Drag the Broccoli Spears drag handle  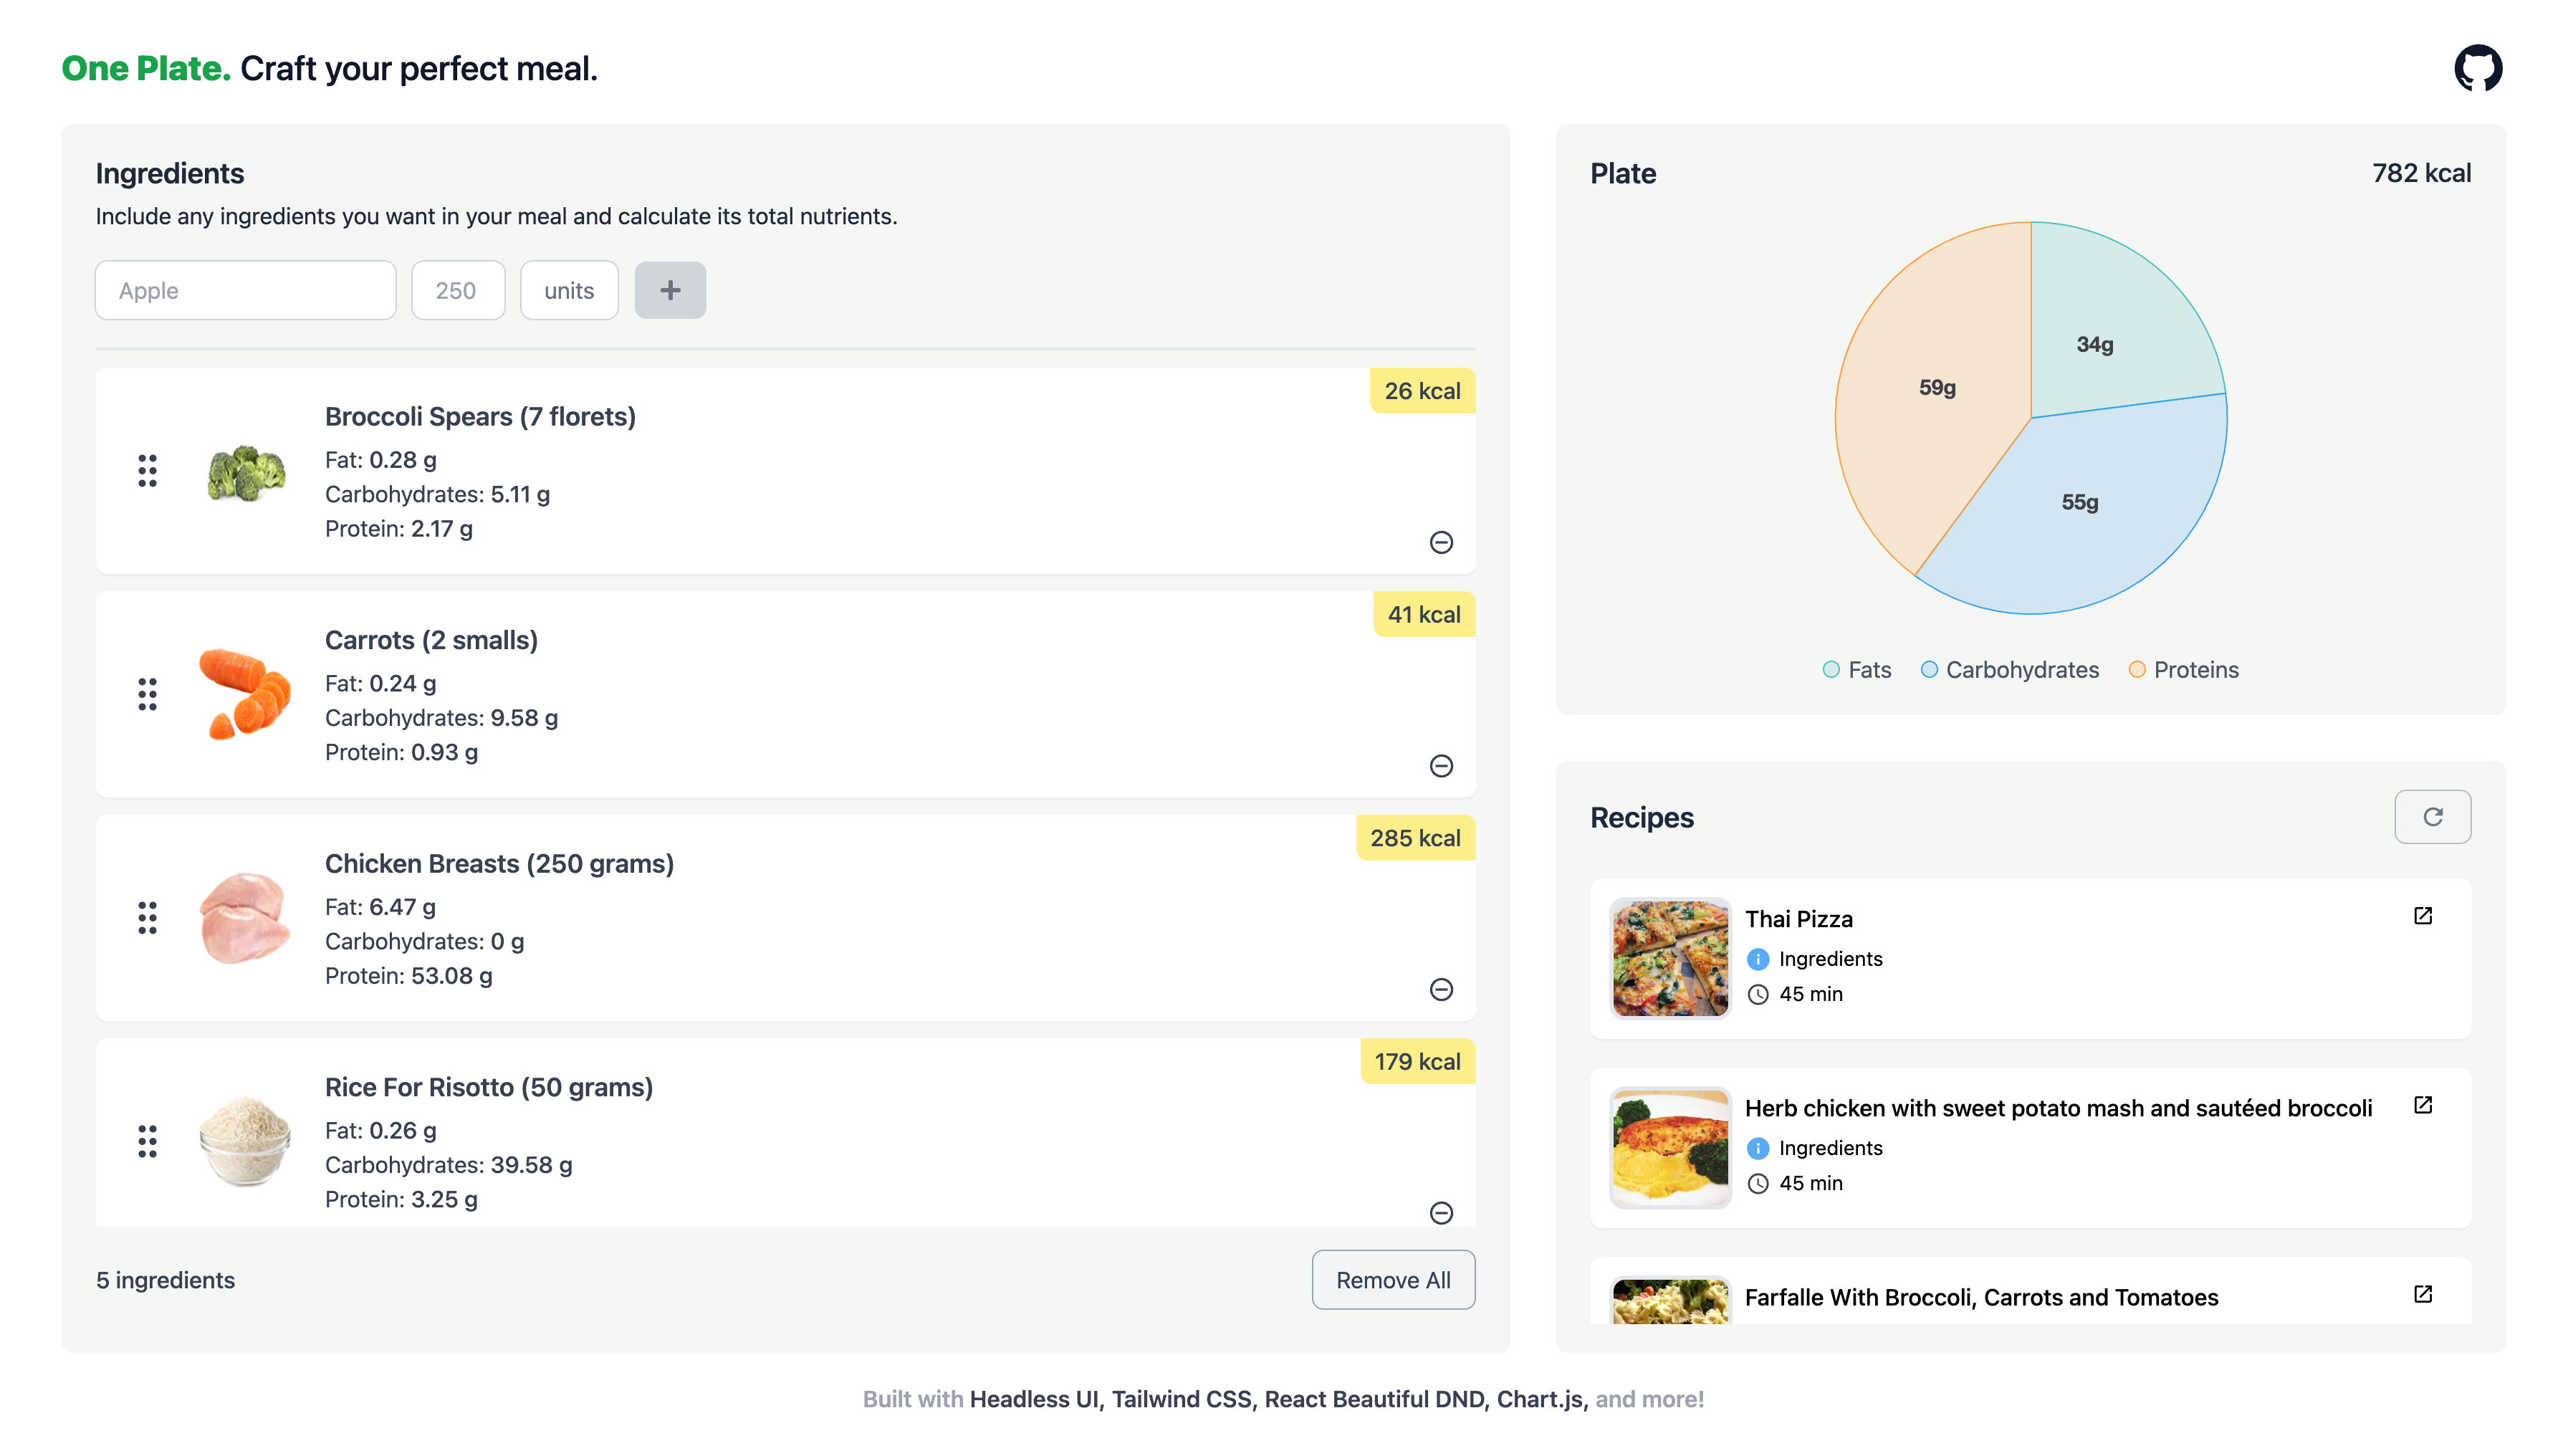pyautogui.click(x=148, y=471)
